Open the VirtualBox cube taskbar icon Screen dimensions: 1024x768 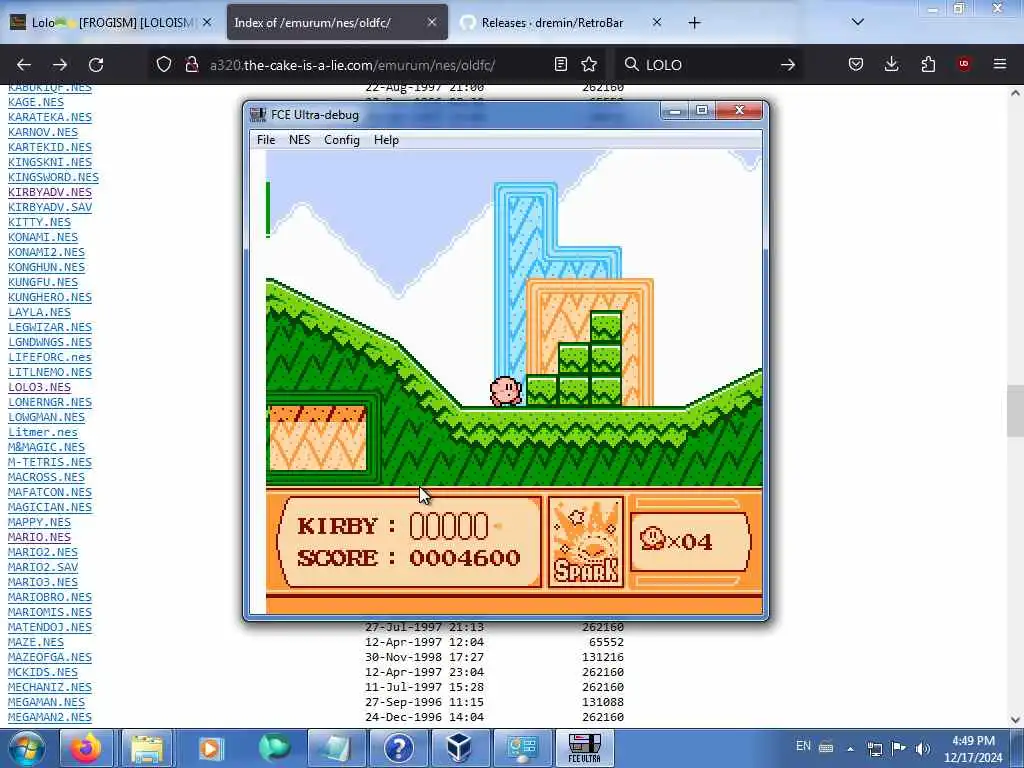coord(460,748)
